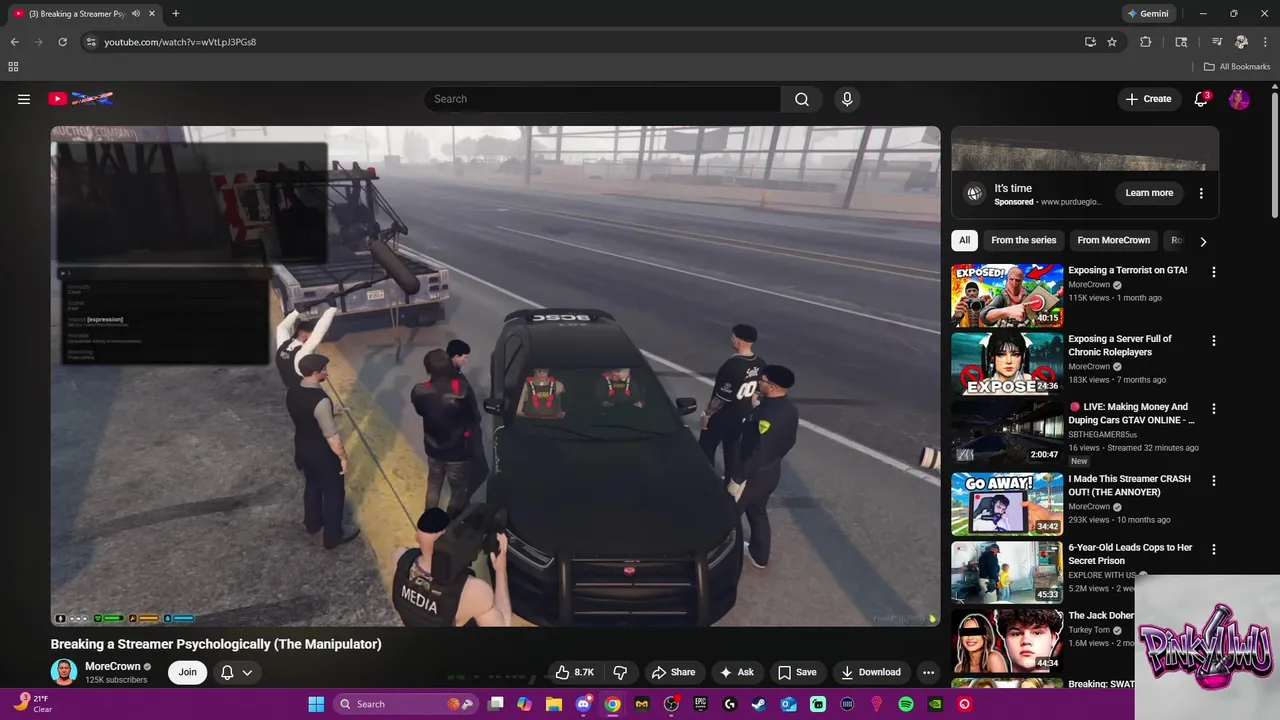Screen dimensions: 1280x720
Task: Mute the tab via the speaker icon
Action: click(x=136, y=14)
